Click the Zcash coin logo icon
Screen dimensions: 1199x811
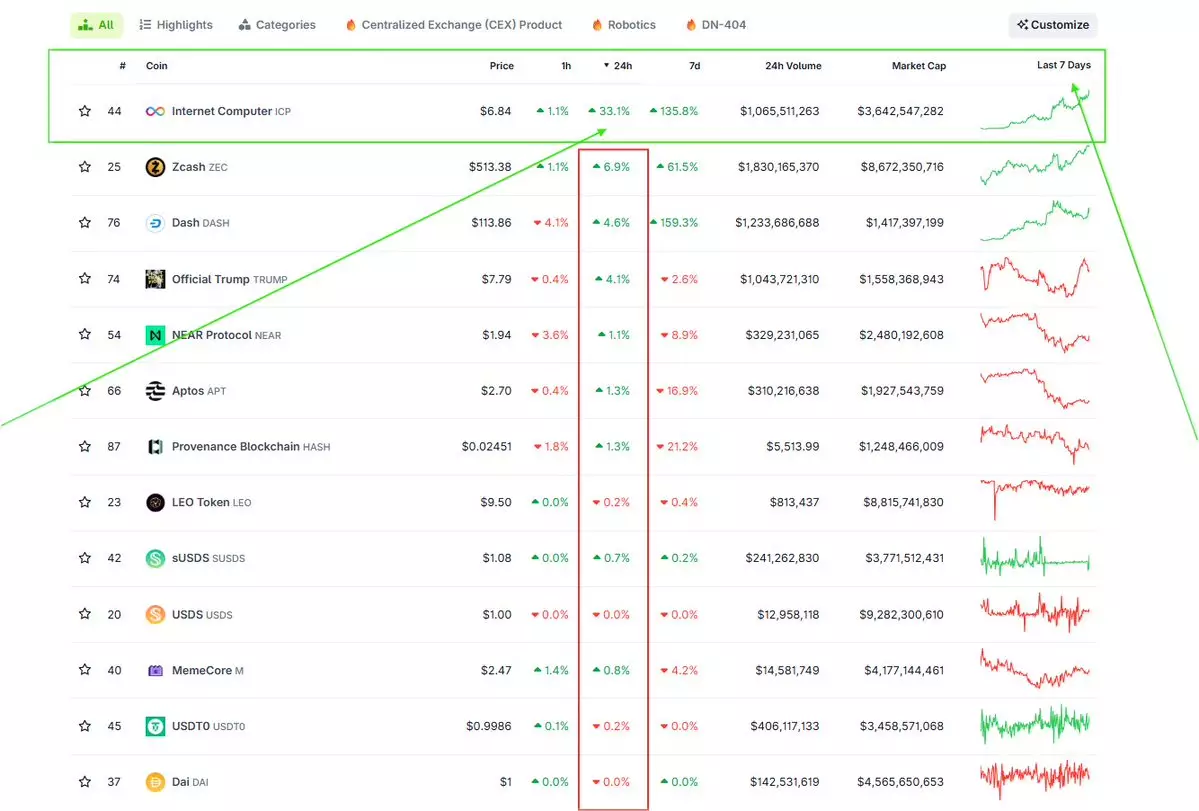pyautogui.click(x=155, y=167)
